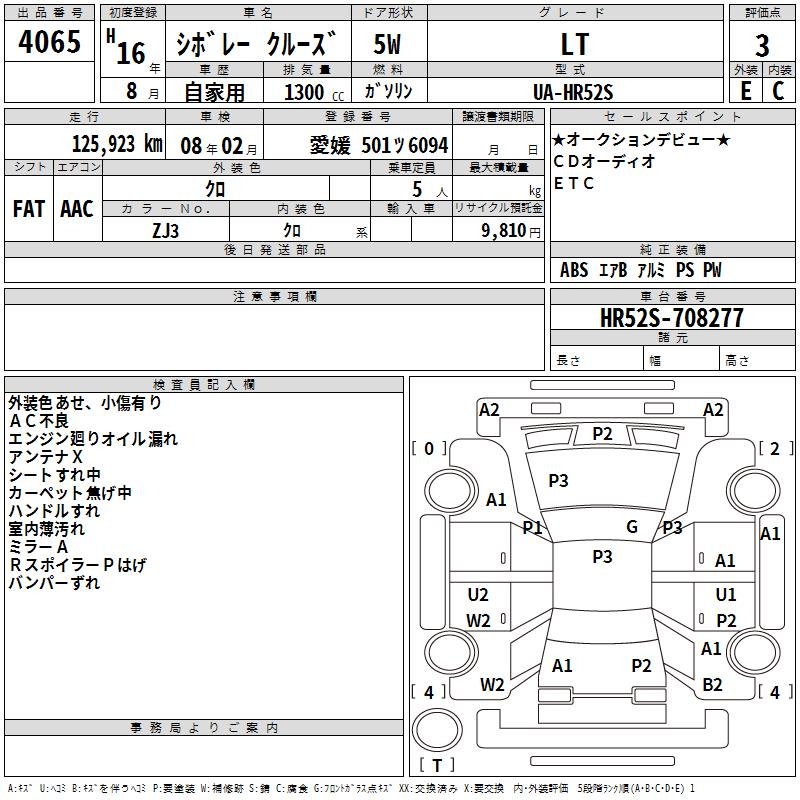
Task: Click the note アンテナX
Action: tap(45, 457)
